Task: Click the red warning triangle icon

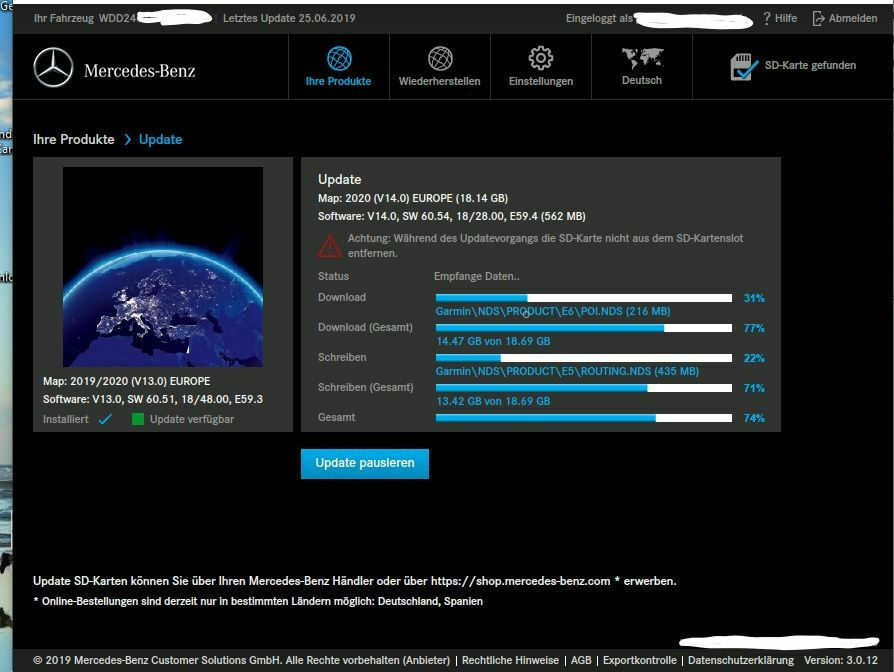Action: coord(330,246)
